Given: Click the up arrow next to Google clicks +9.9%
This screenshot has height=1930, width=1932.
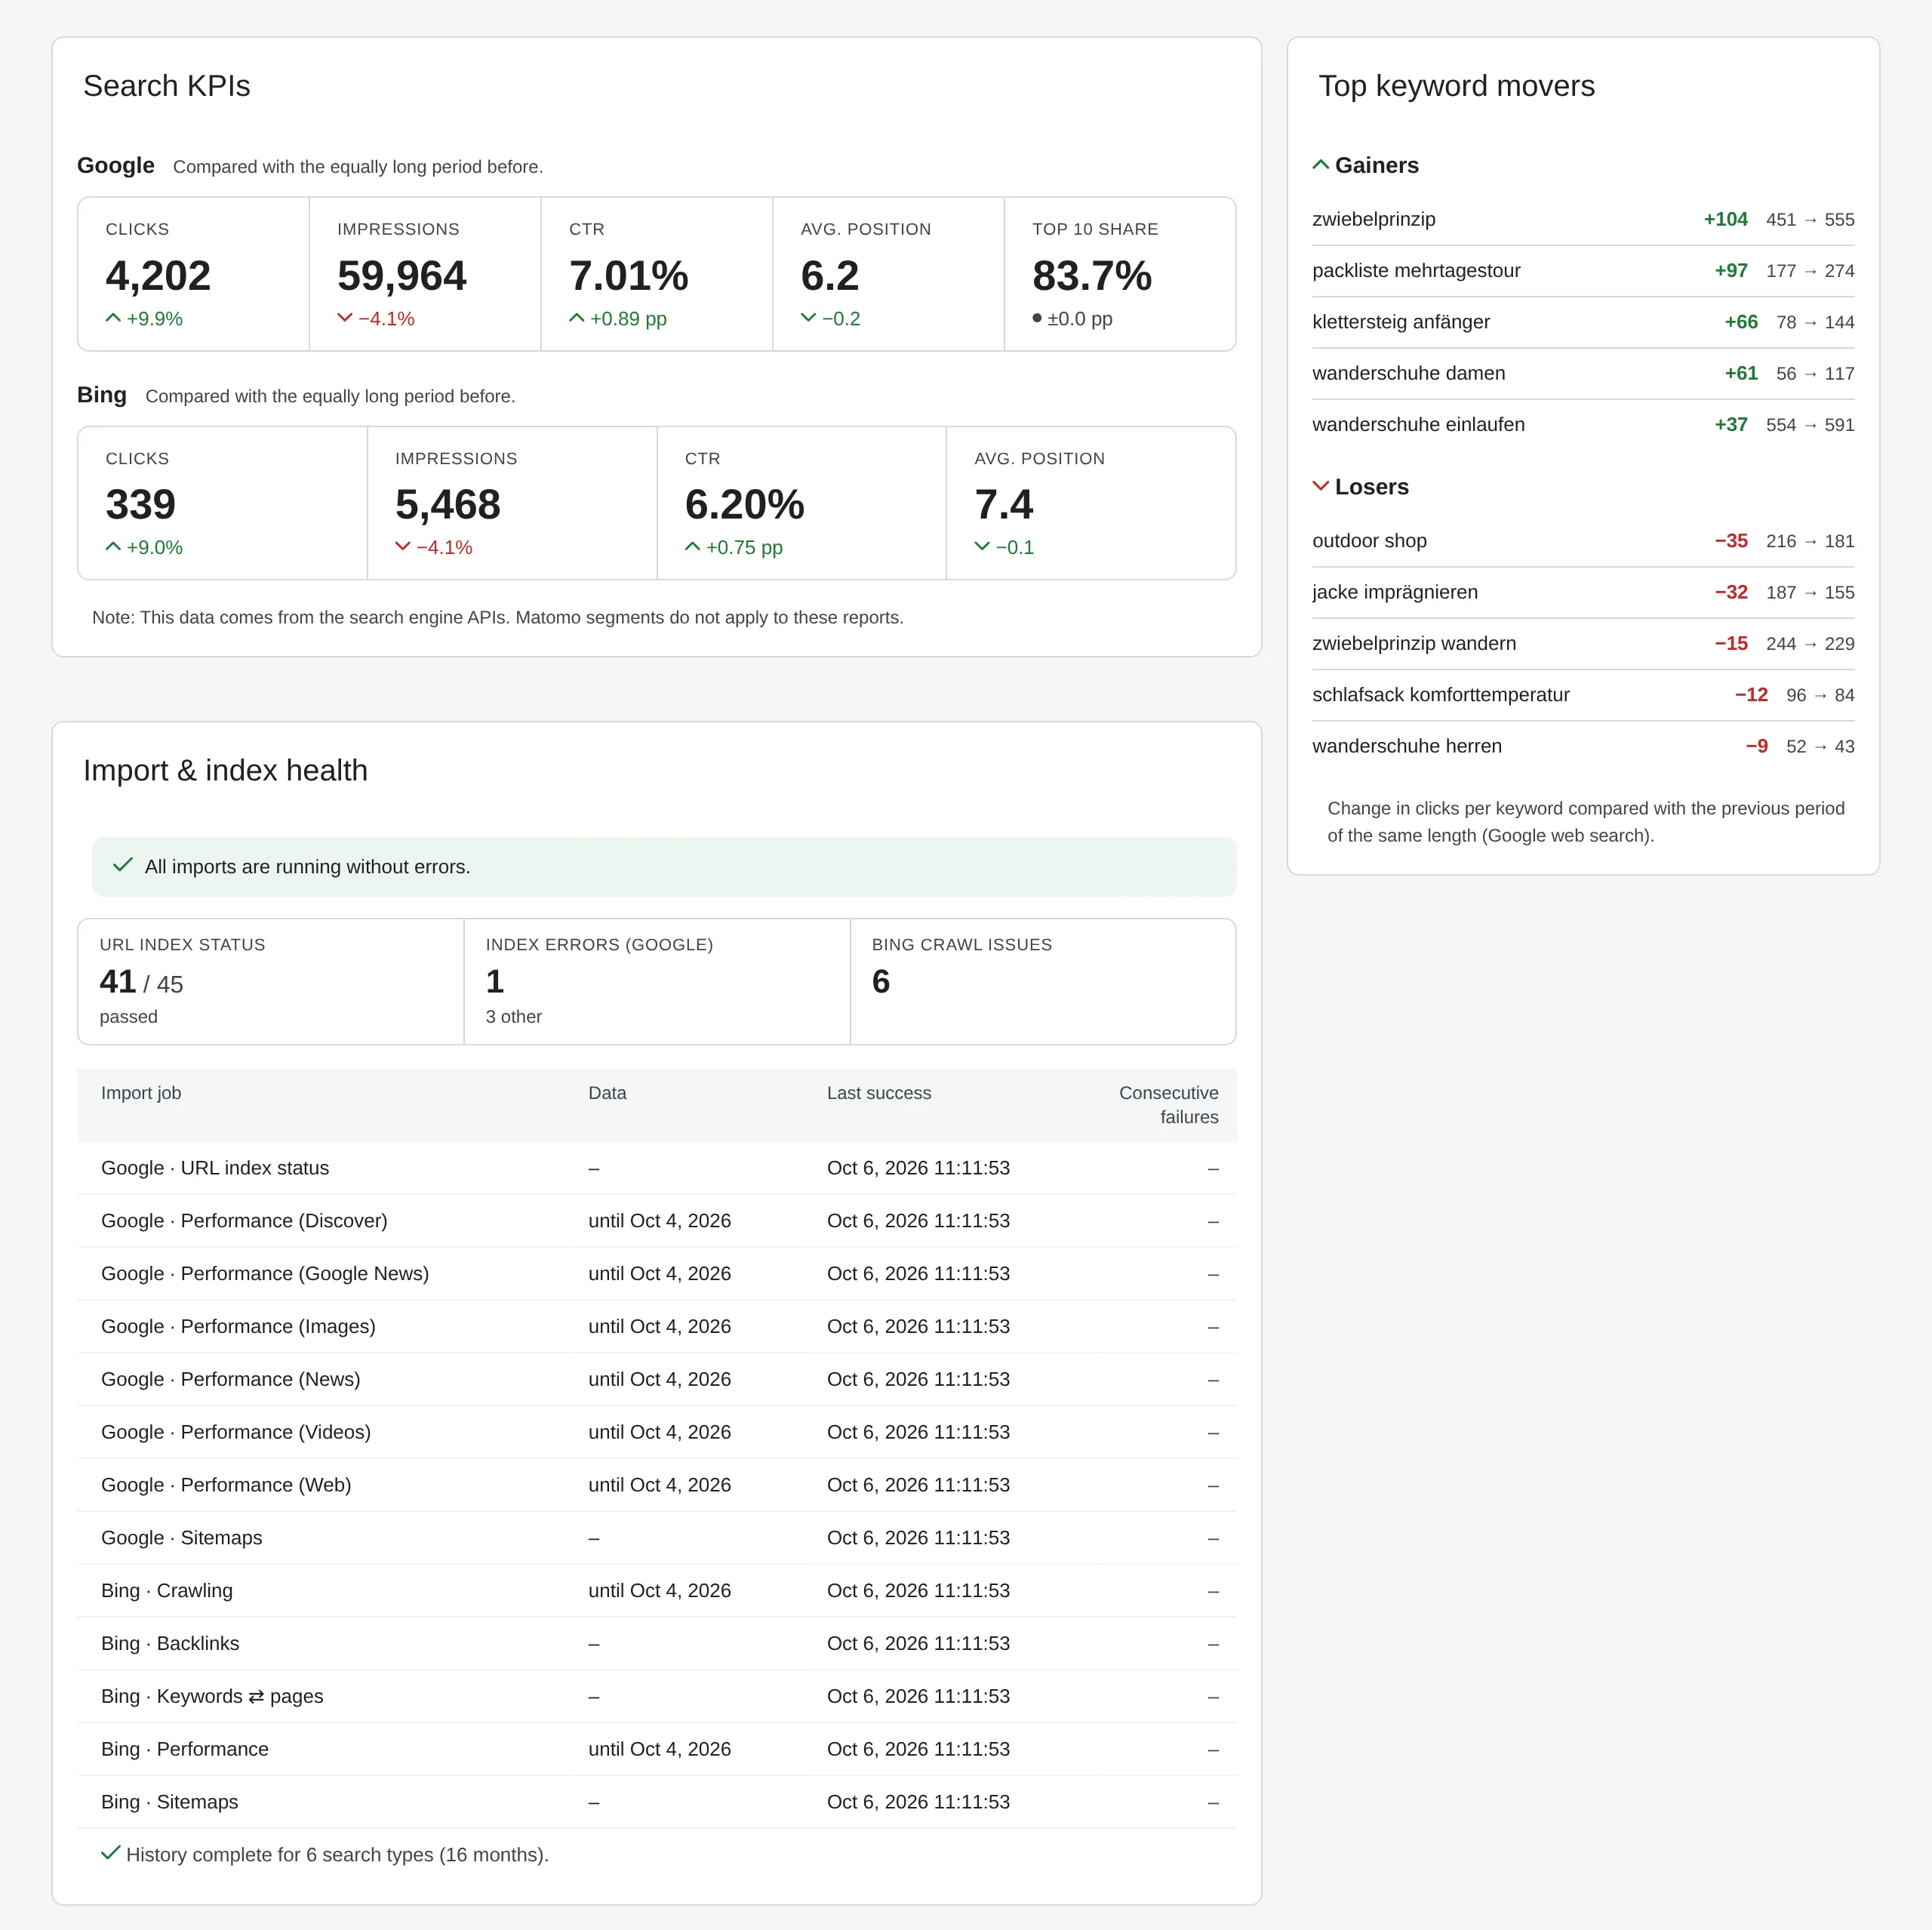Looking at the screenshot, I should pos(113,318).
